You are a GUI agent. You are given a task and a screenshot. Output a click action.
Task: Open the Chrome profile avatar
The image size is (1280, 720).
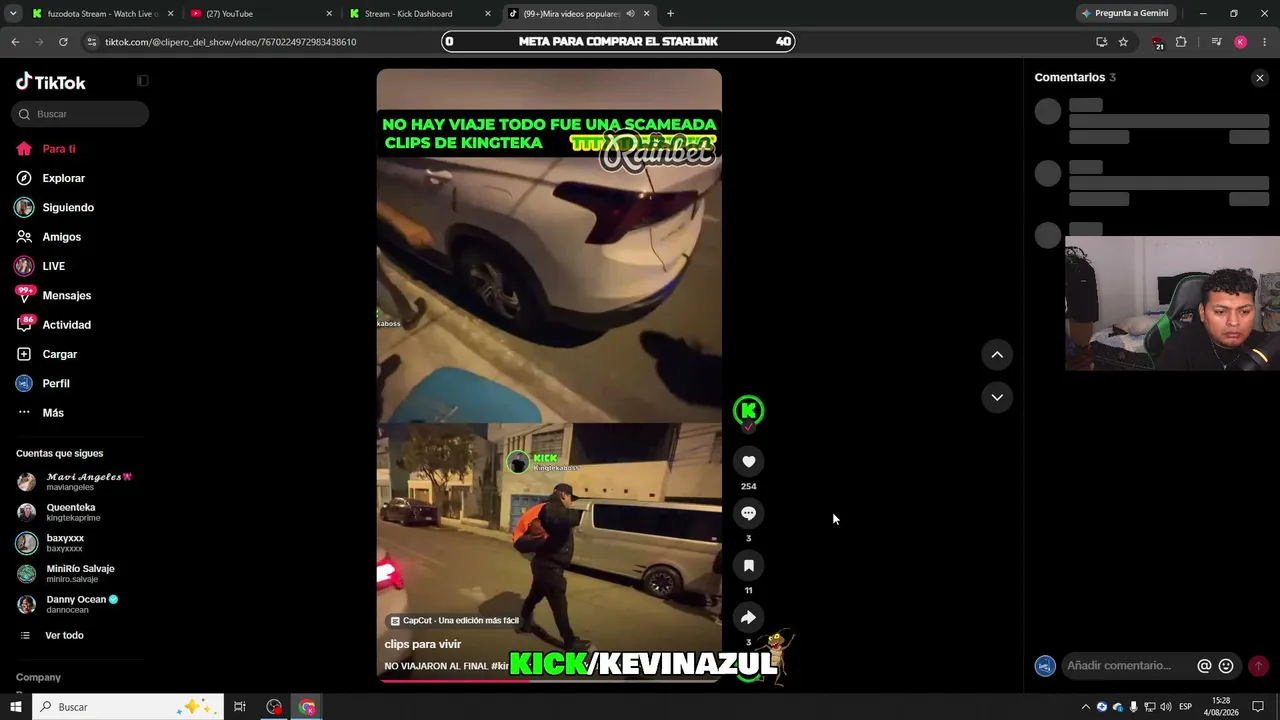[1240, 42]
